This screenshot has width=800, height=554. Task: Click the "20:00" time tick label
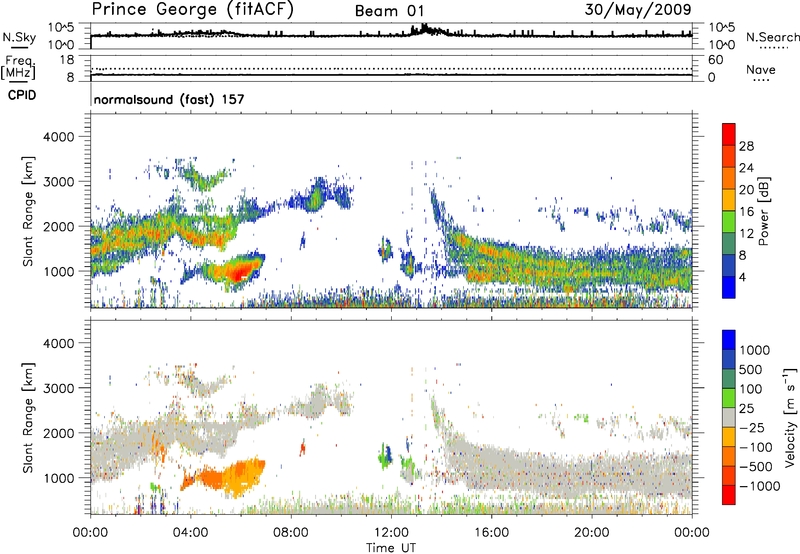(x=592, y=533)
